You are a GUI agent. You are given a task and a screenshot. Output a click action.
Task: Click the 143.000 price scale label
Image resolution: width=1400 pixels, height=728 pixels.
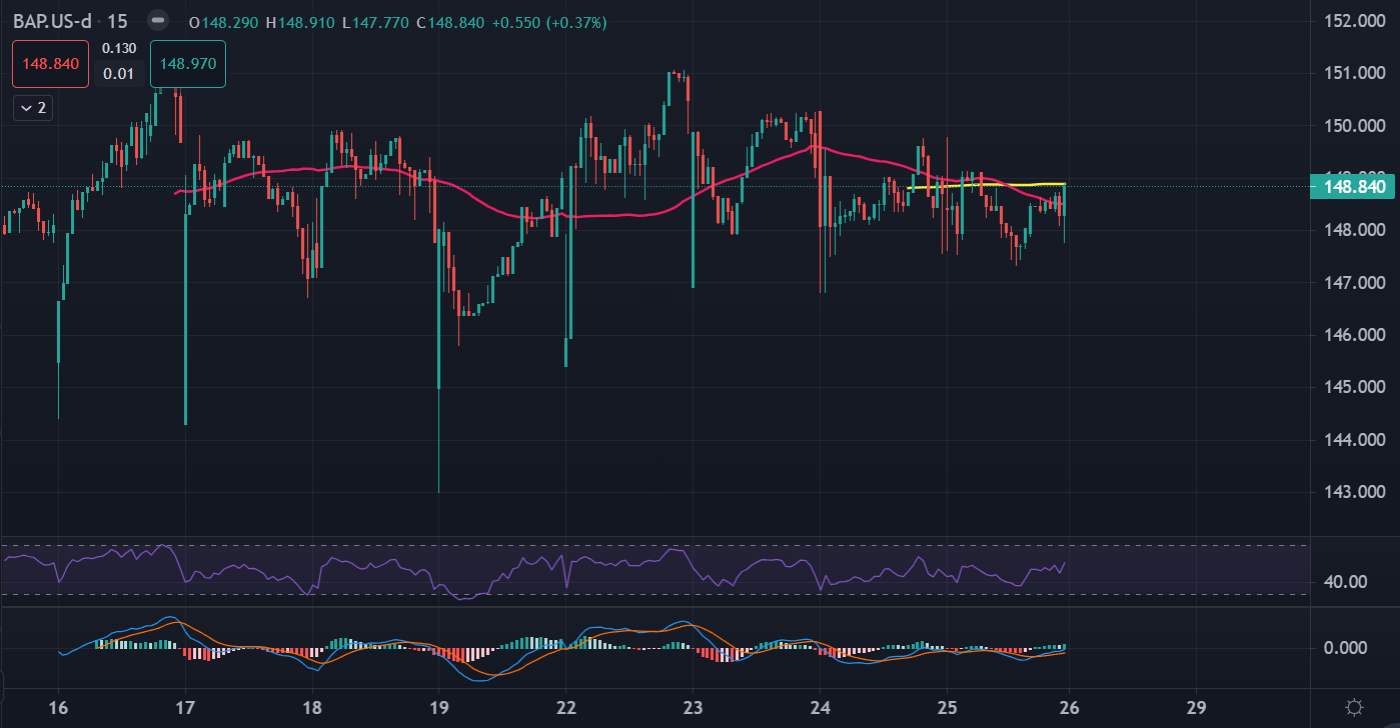(1352, 492)
